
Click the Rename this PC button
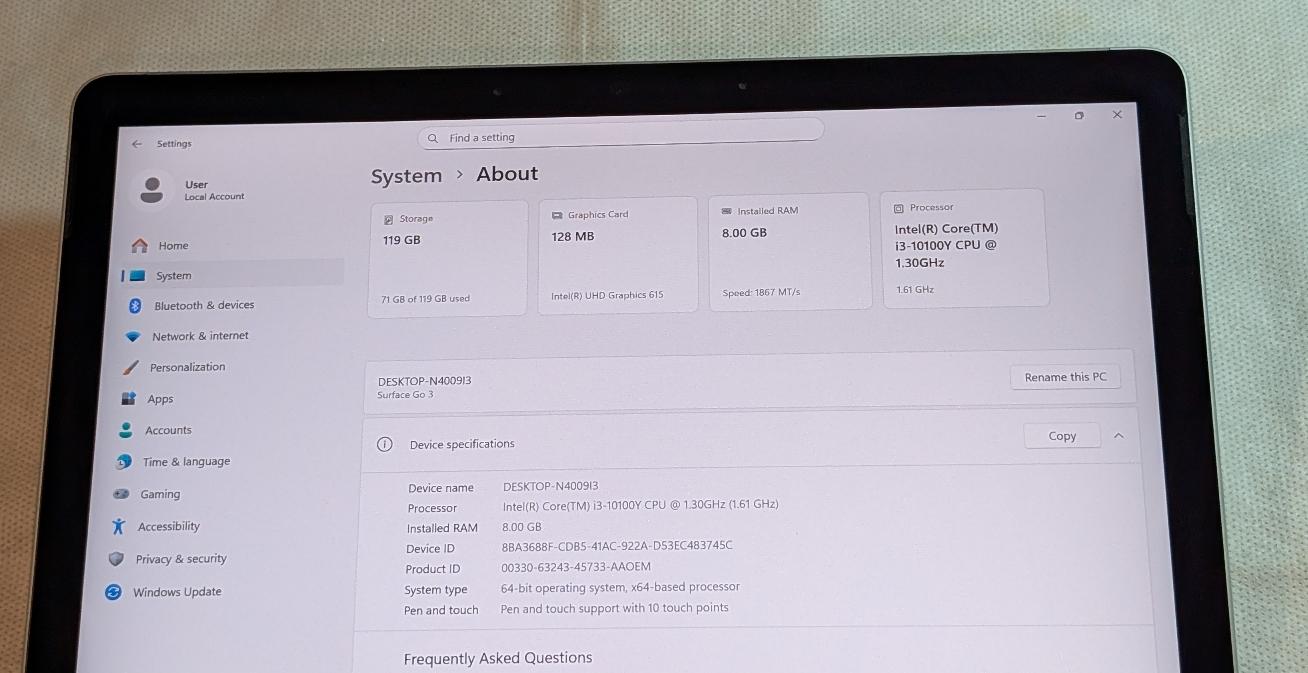(1065, 377)
